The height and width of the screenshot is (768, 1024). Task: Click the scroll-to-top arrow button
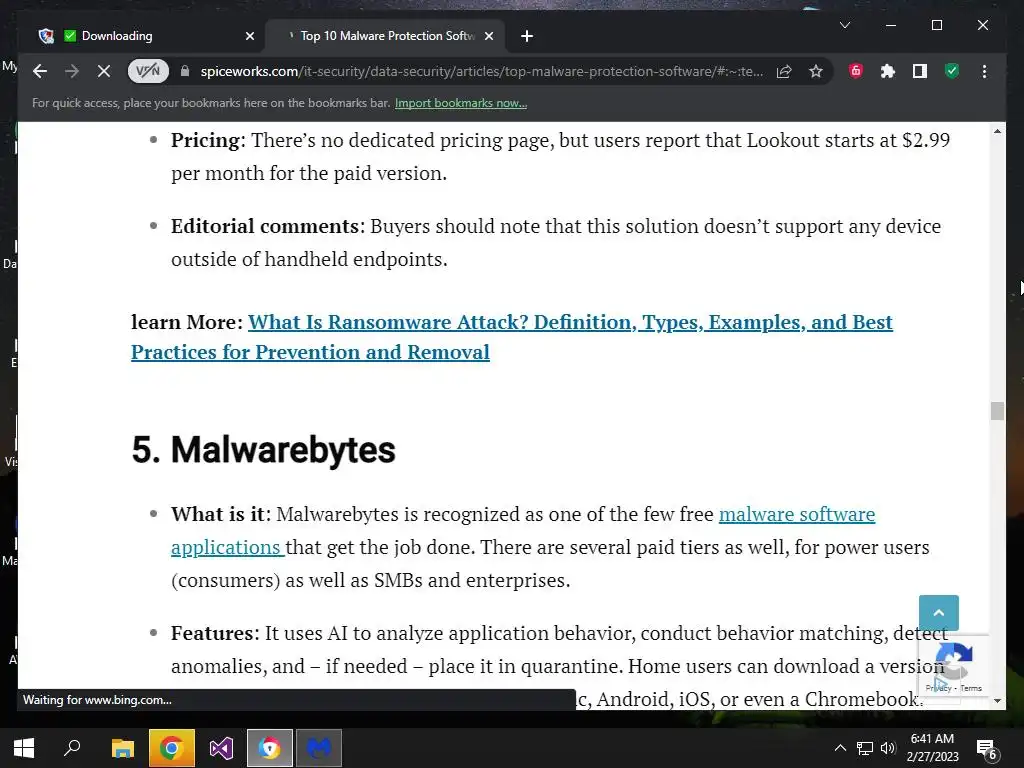[938, 613]
